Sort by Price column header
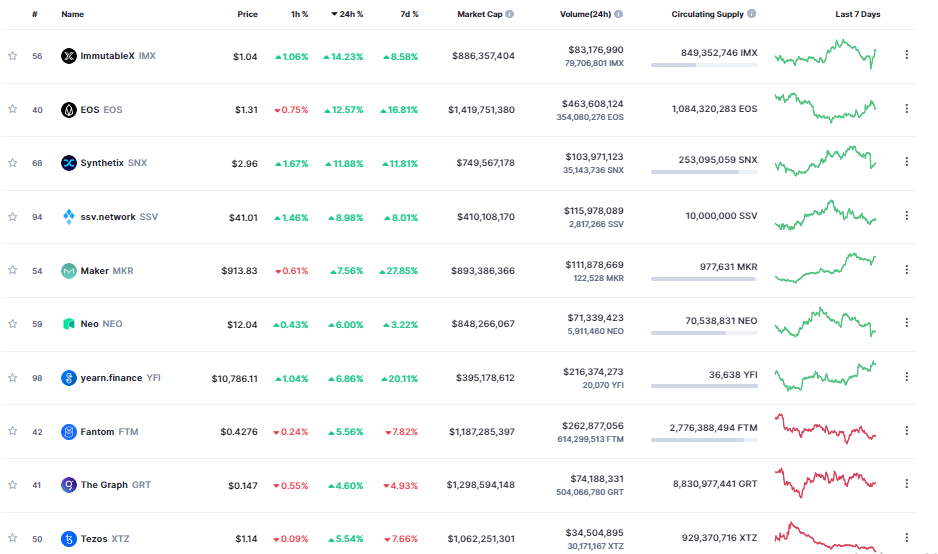This screenshot has width=938, height=554. [247, 14]
